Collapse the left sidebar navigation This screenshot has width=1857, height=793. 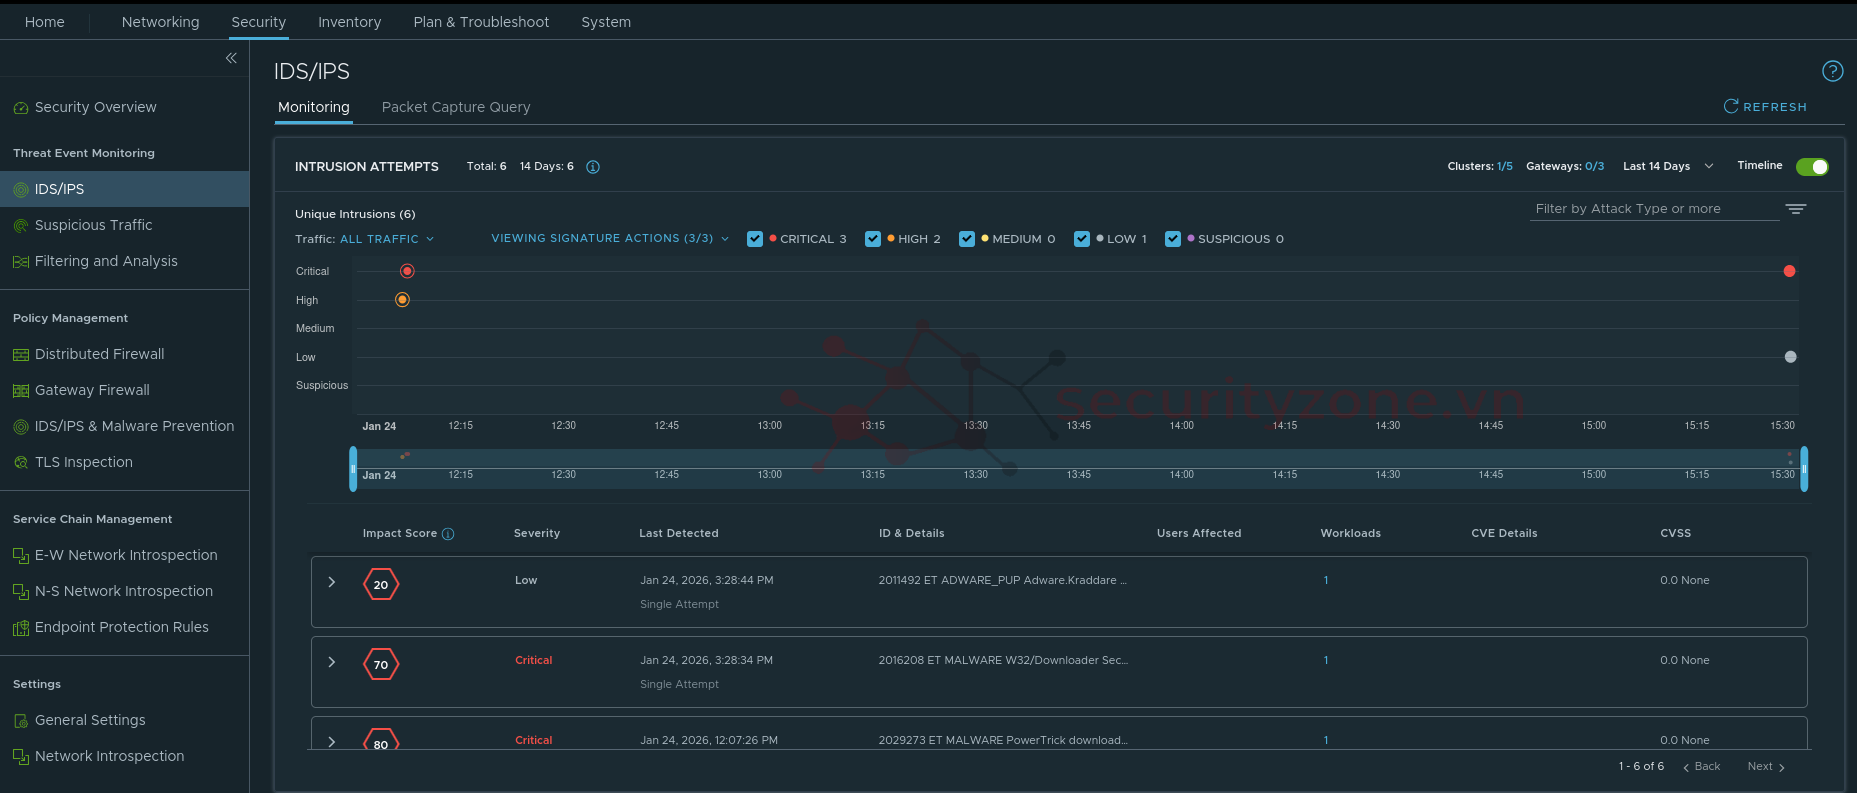click(x=231, y=58)
